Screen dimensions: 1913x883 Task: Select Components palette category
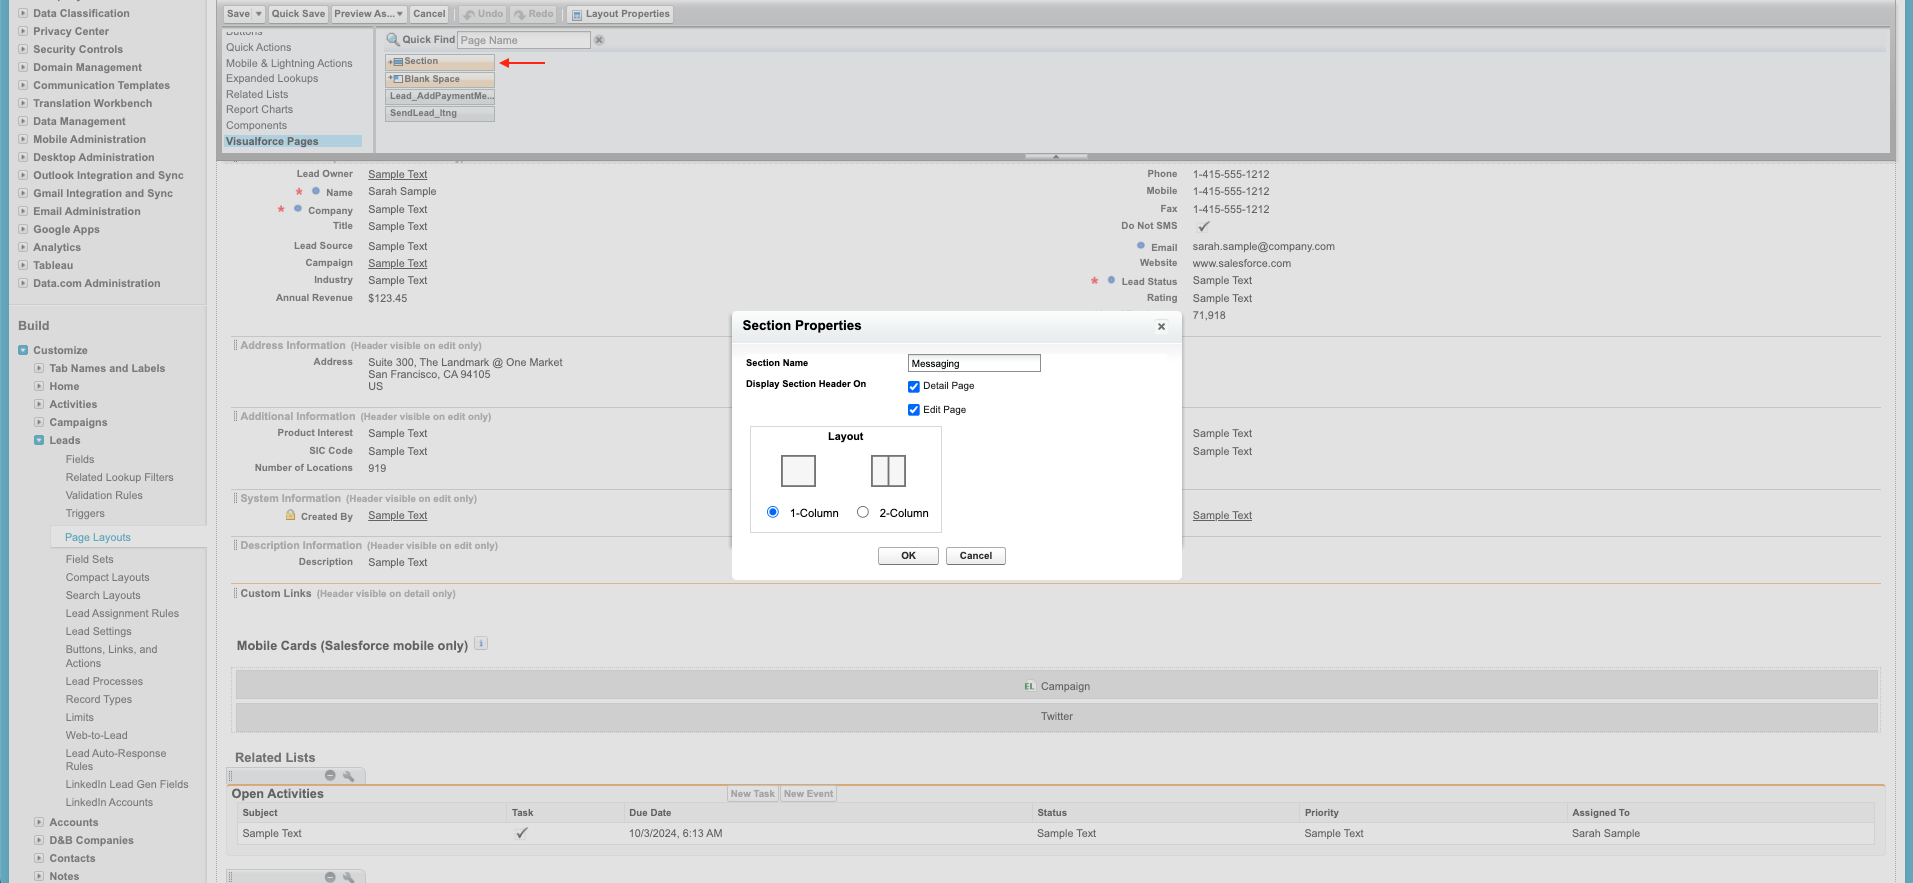click(256, 125)
